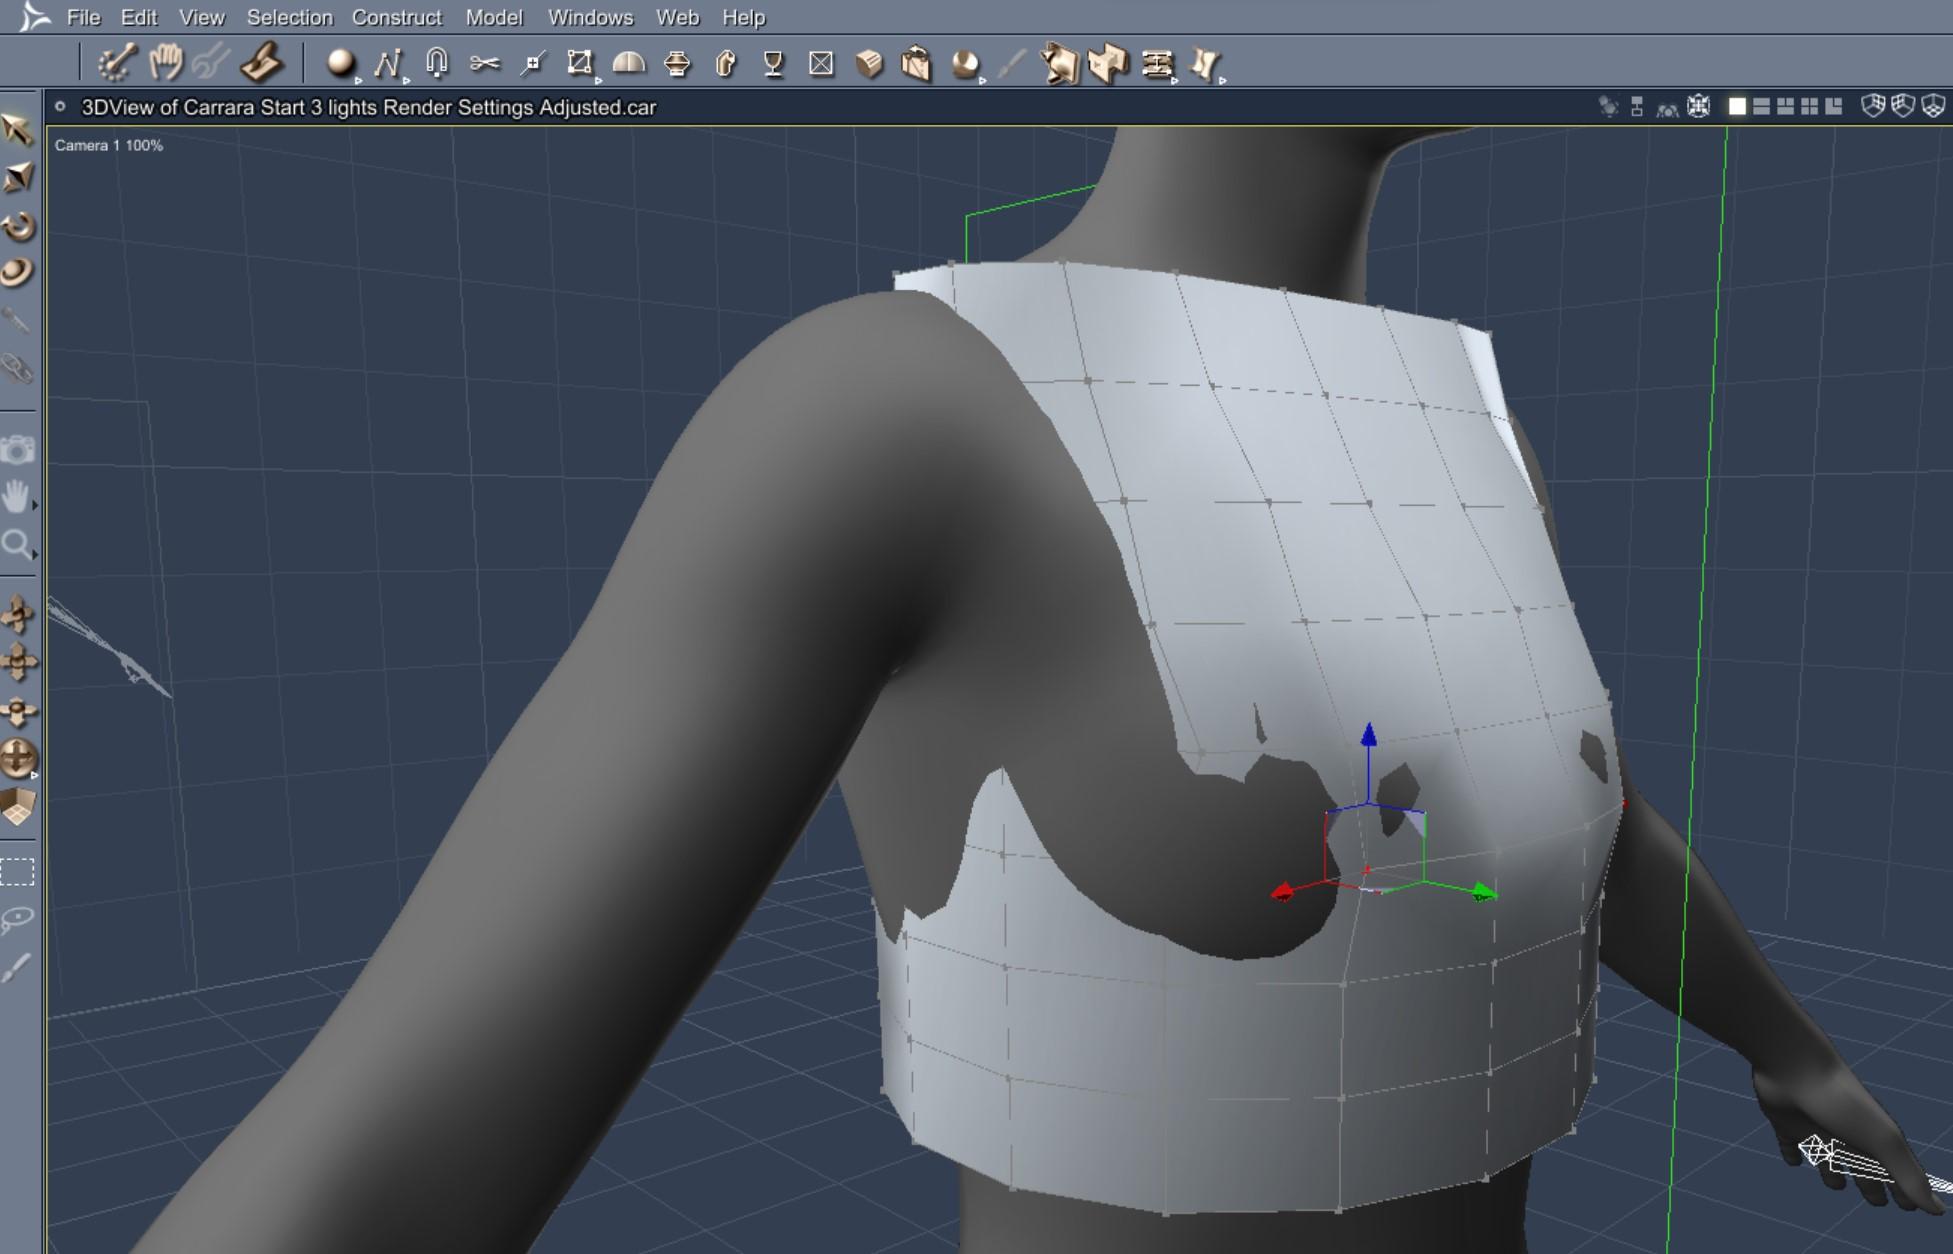Select the goblet lathe tool
The width and height of the screenshot is (1953, 1254).
tap(773, 64)
